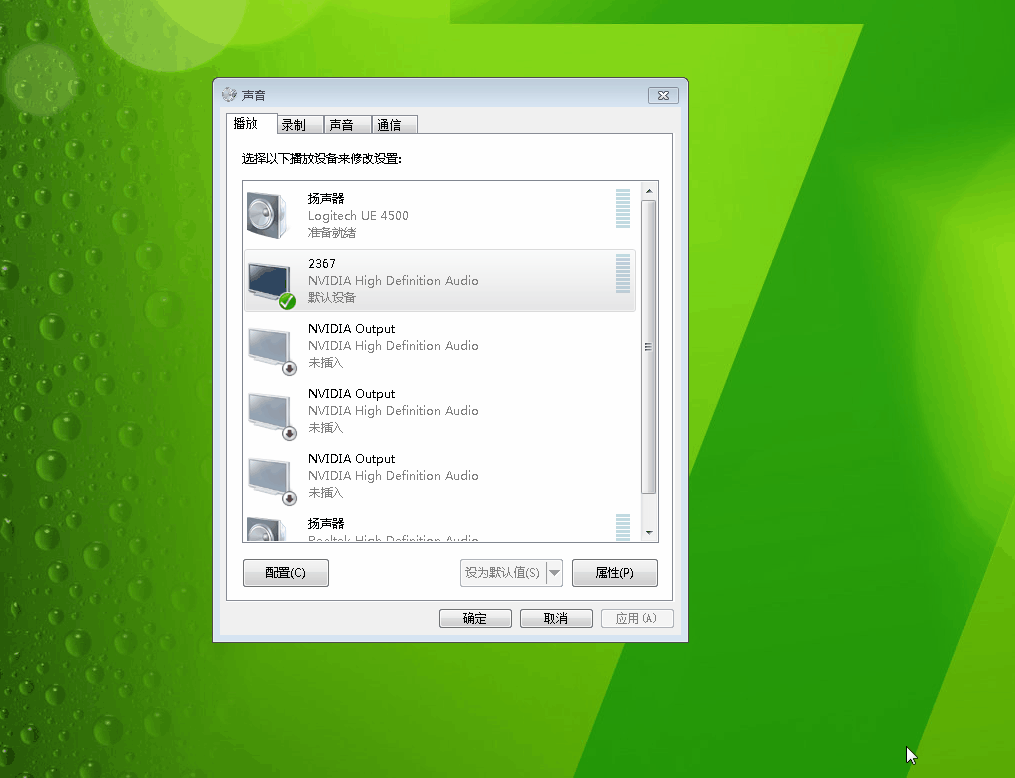Click the Realtek 扬声器 icon at list bottom
Viewport: 1015px width, 778px height.
click(267, 530)
